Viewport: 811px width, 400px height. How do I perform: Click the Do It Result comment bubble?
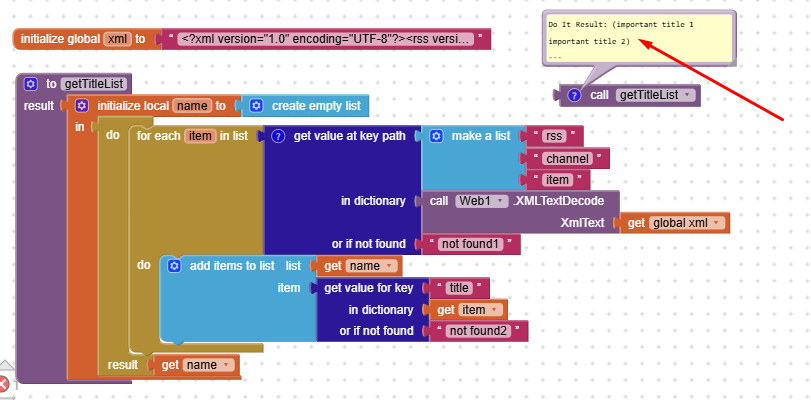[x=638, y=38]
